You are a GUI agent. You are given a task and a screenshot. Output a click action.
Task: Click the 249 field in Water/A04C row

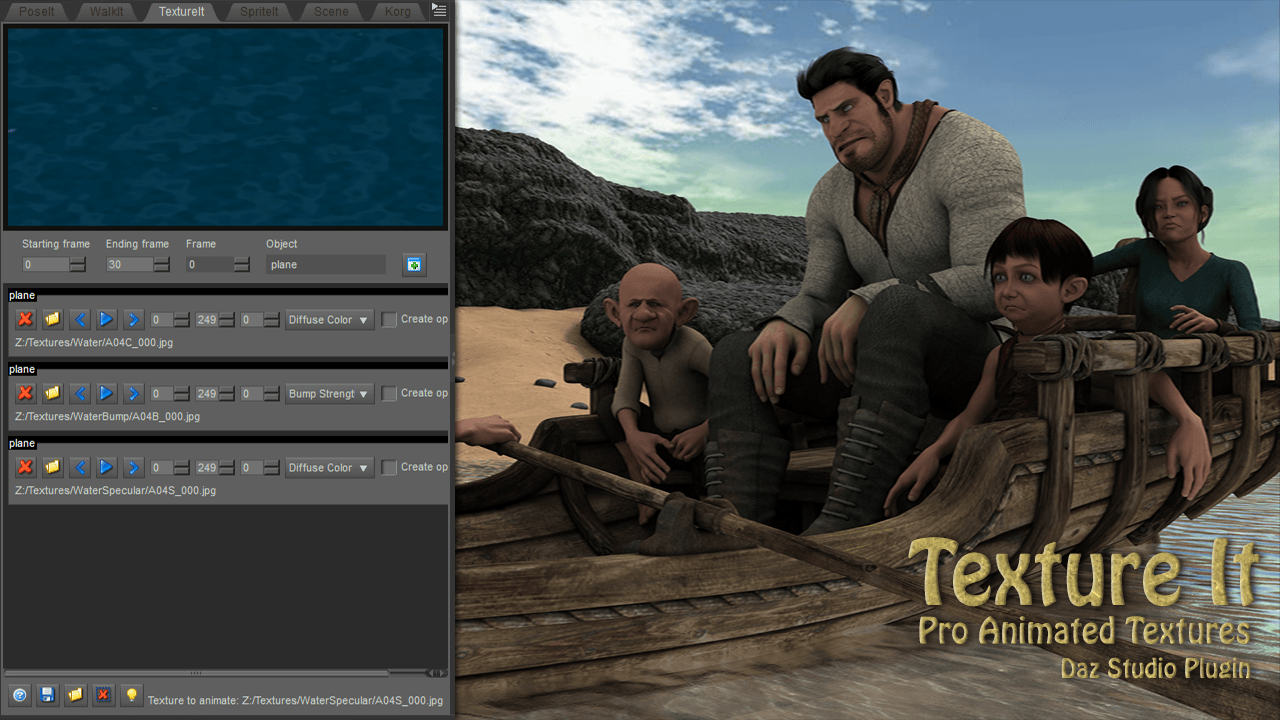tap(207, 320)
